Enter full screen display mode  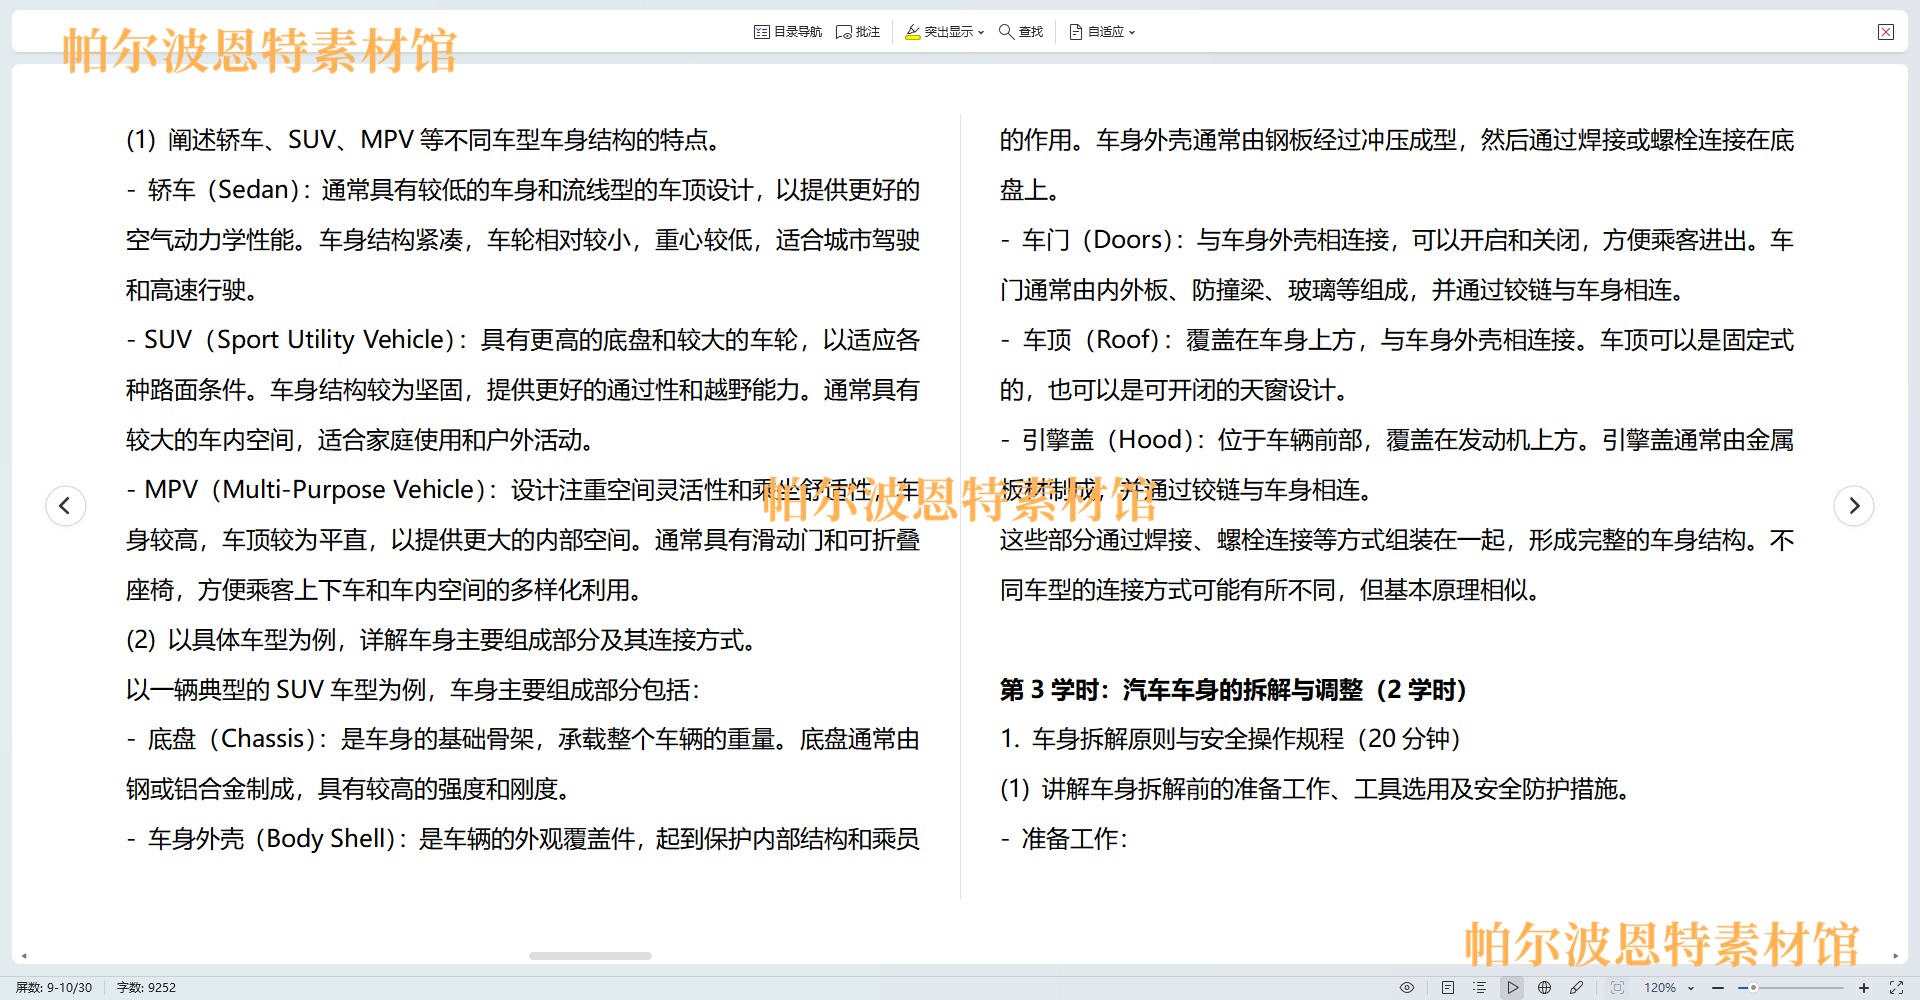pos(1896,987)
